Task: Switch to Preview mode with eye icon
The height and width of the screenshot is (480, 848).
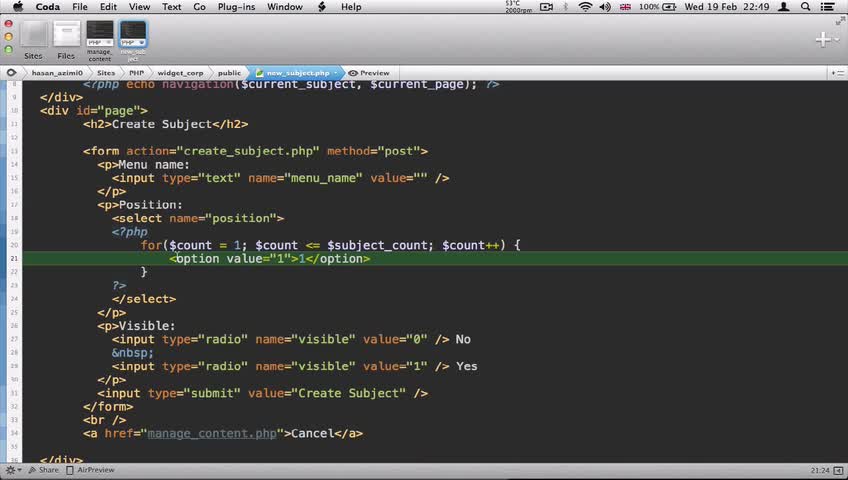Action: pyautogui.click(x=369, y=72)
